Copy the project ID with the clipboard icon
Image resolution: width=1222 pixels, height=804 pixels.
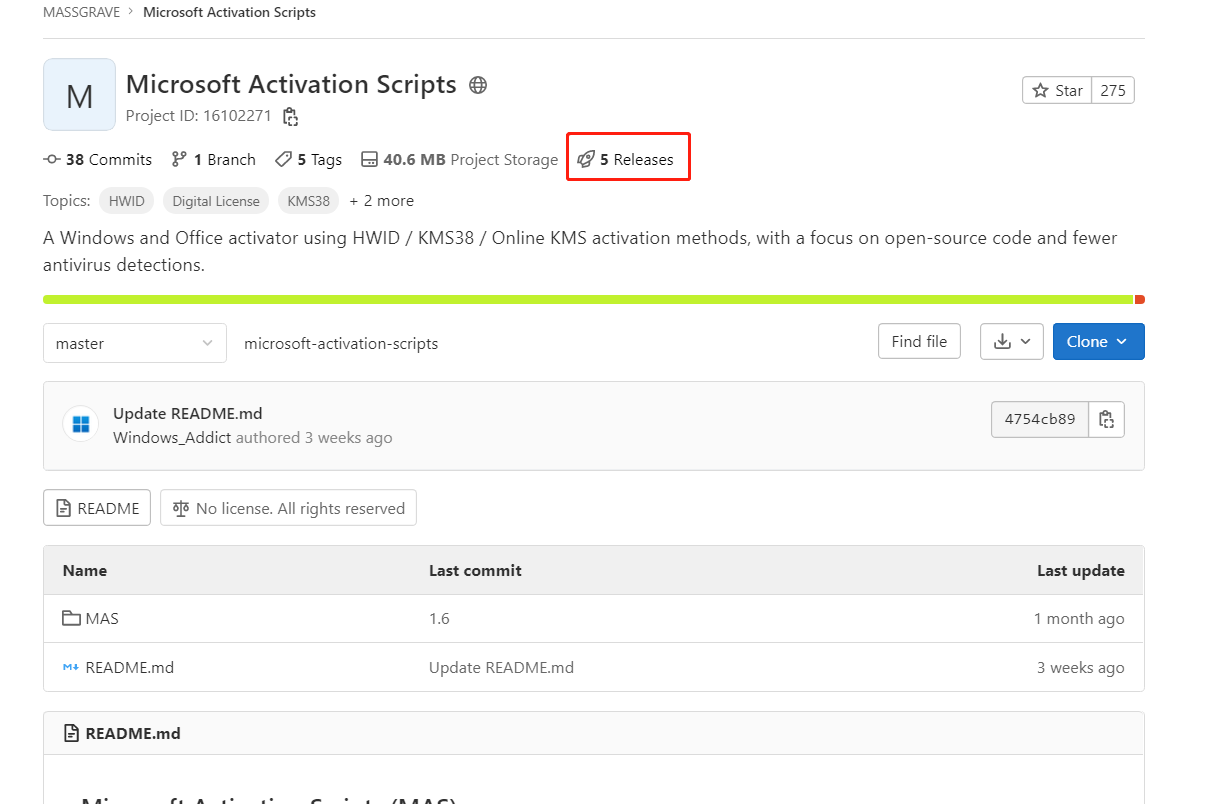click(x=290, y=116)
